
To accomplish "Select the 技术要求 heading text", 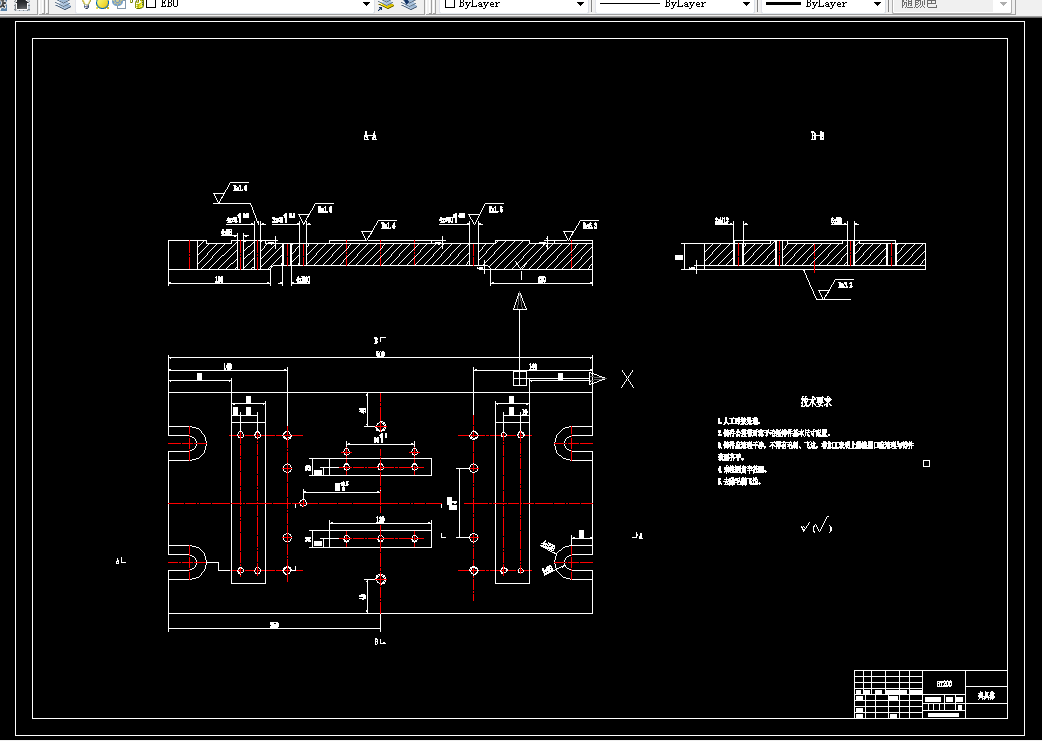I will click(x=816, y=401).
